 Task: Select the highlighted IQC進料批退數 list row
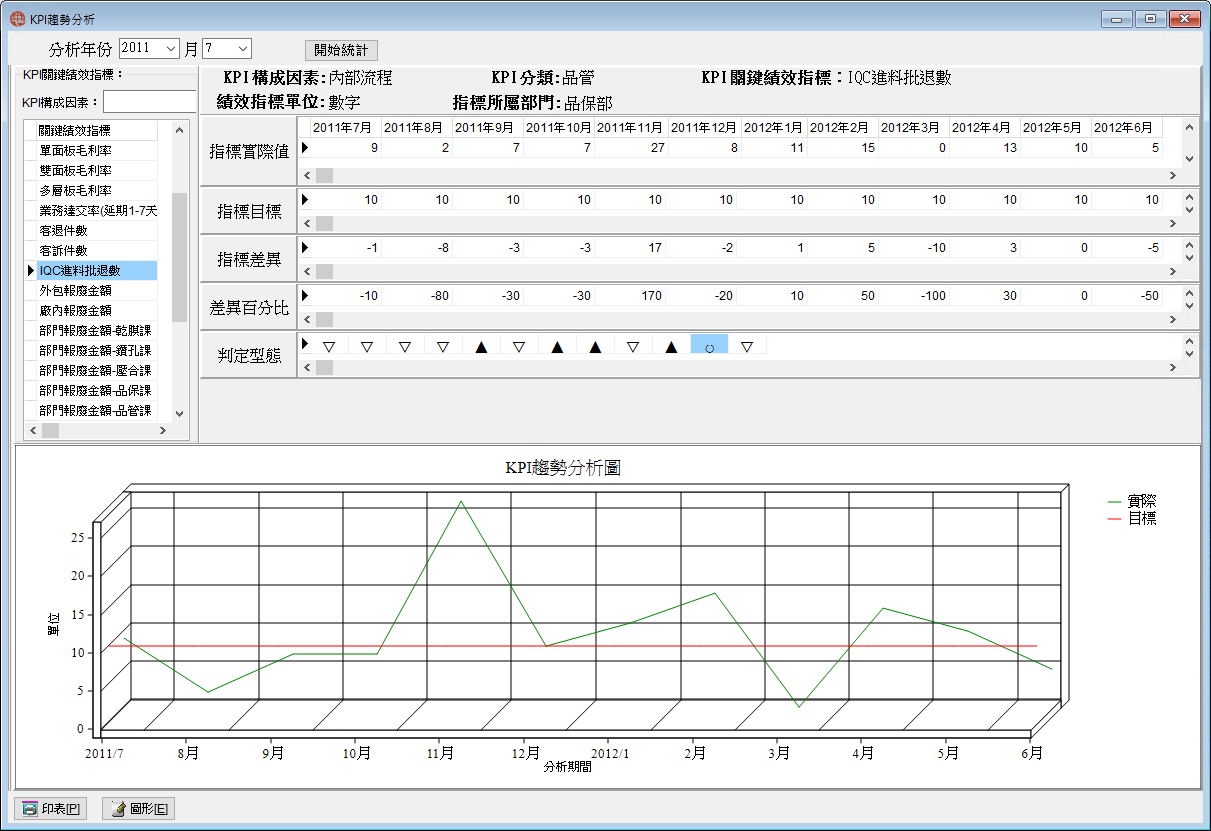pyautogui.click(x=97, y=270)
